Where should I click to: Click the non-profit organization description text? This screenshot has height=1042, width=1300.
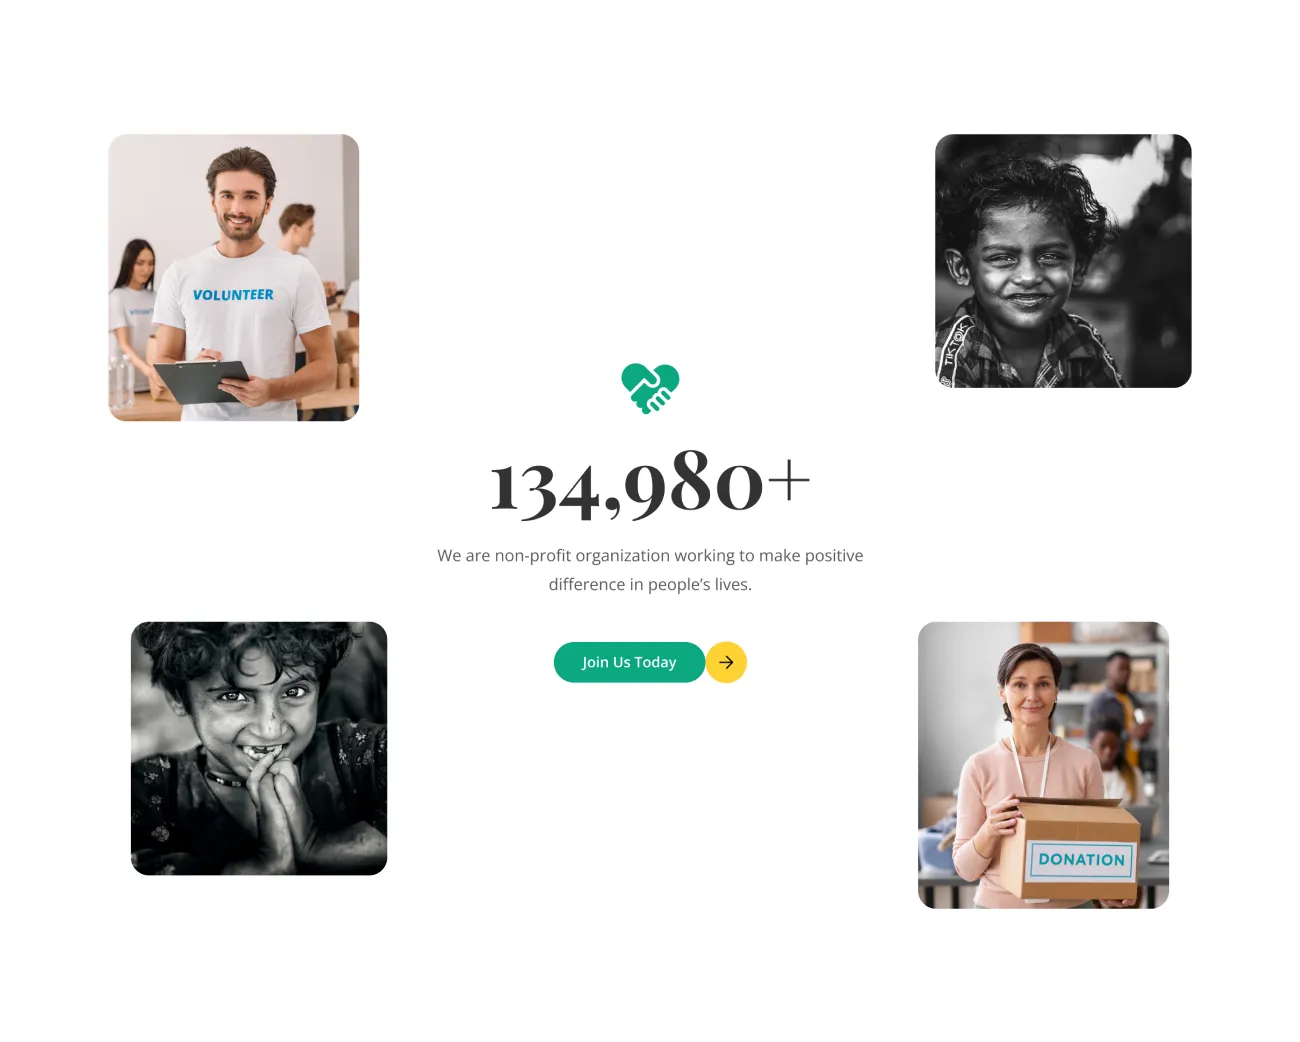tap(650, 569)
